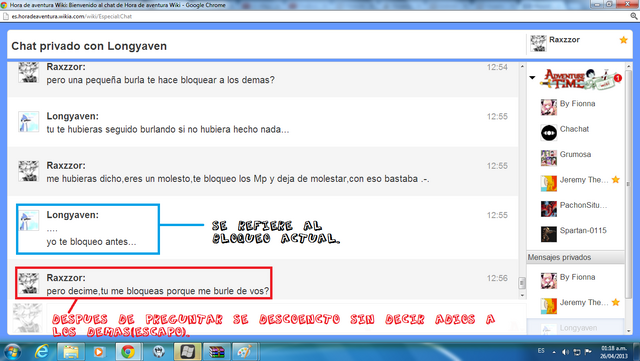Collapse the wiki chat user list arrow
This screenshot has height=361, width=640.
click(x=532, y=77)
